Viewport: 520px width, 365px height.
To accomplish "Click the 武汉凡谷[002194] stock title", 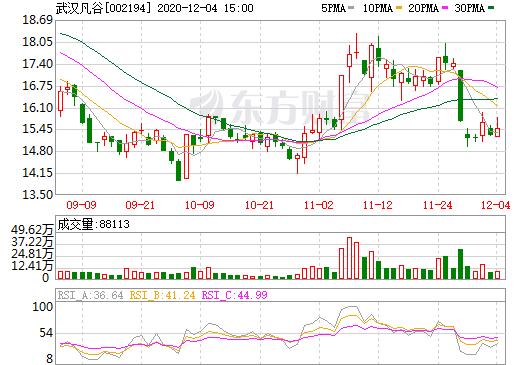I will pyautogui.click(x=103, y=8).
